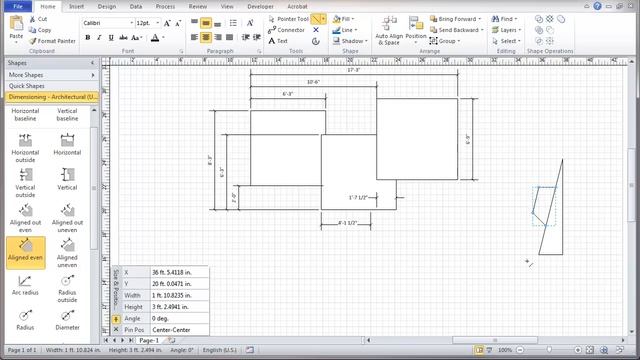640x360 pixels.
Task: Click the Paste icon
Action: pos(16,24)
